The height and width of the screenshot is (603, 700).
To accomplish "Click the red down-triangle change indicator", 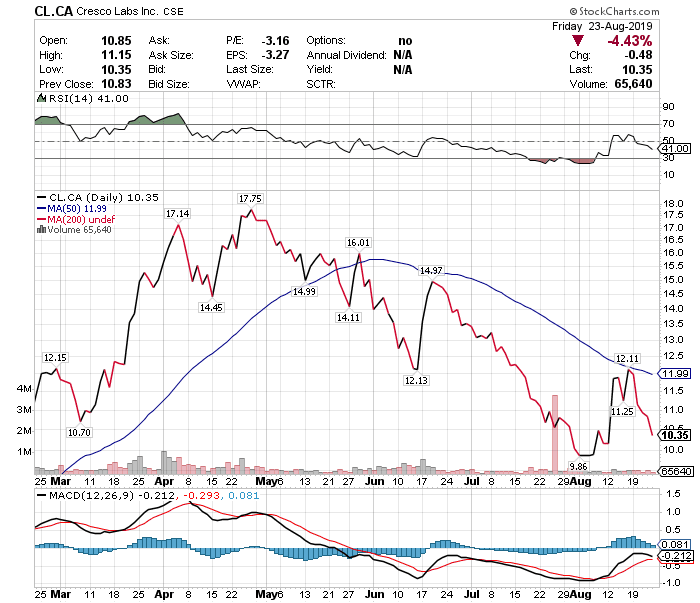I will pos(578,41).
